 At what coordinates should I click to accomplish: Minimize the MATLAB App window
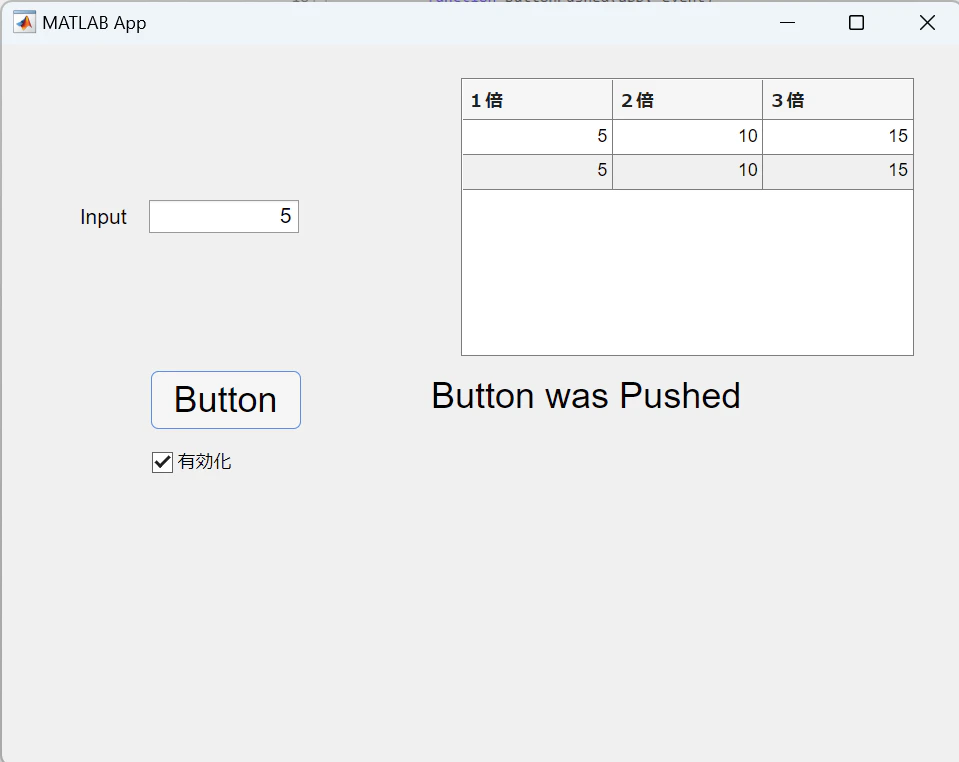(x=787, y=23)
